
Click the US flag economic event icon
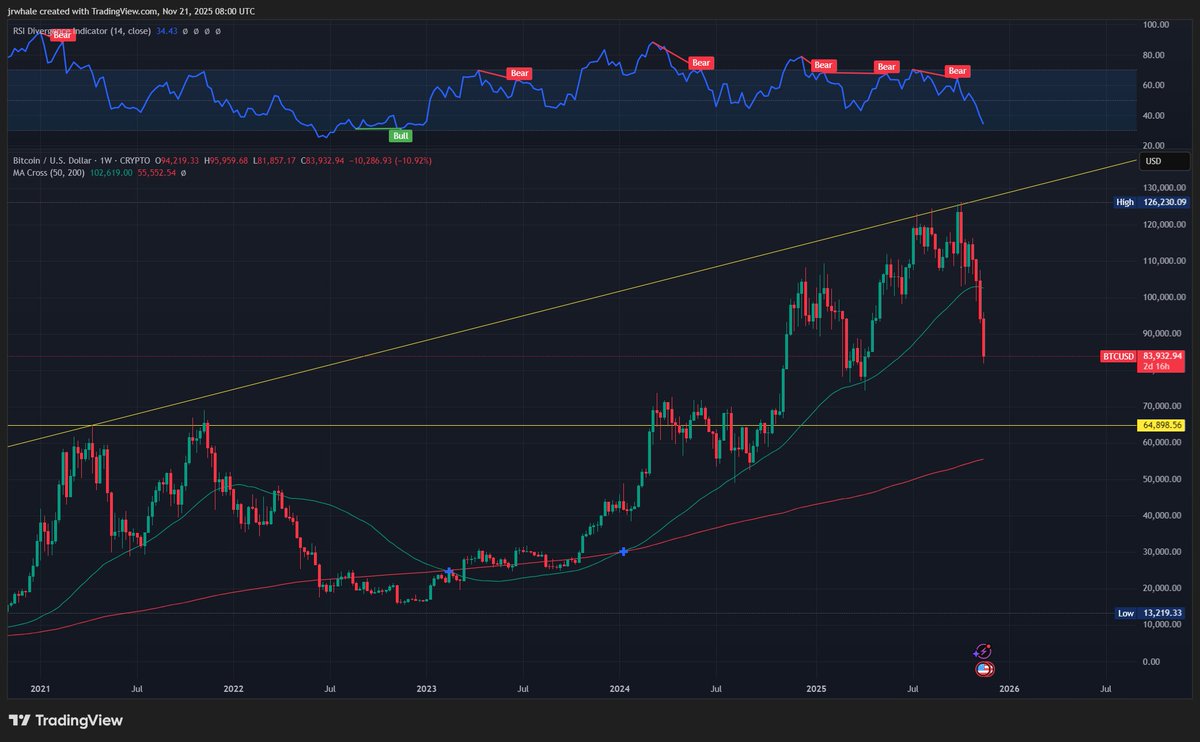tap(984, 669)
